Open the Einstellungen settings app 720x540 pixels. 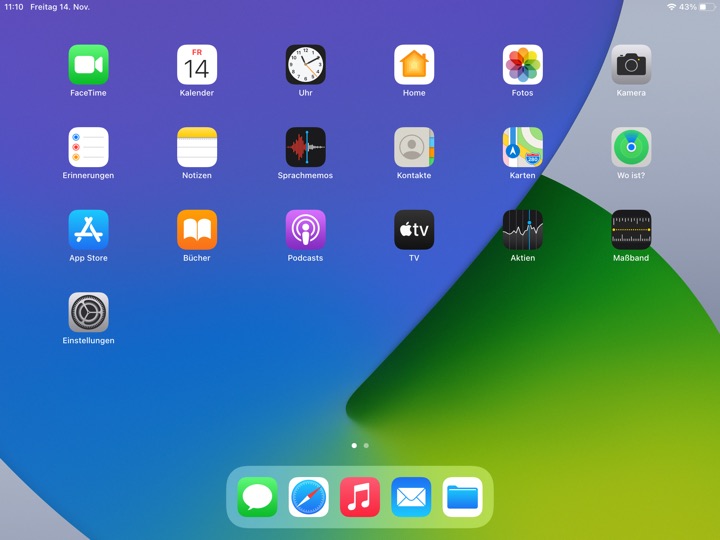[88, 312]
